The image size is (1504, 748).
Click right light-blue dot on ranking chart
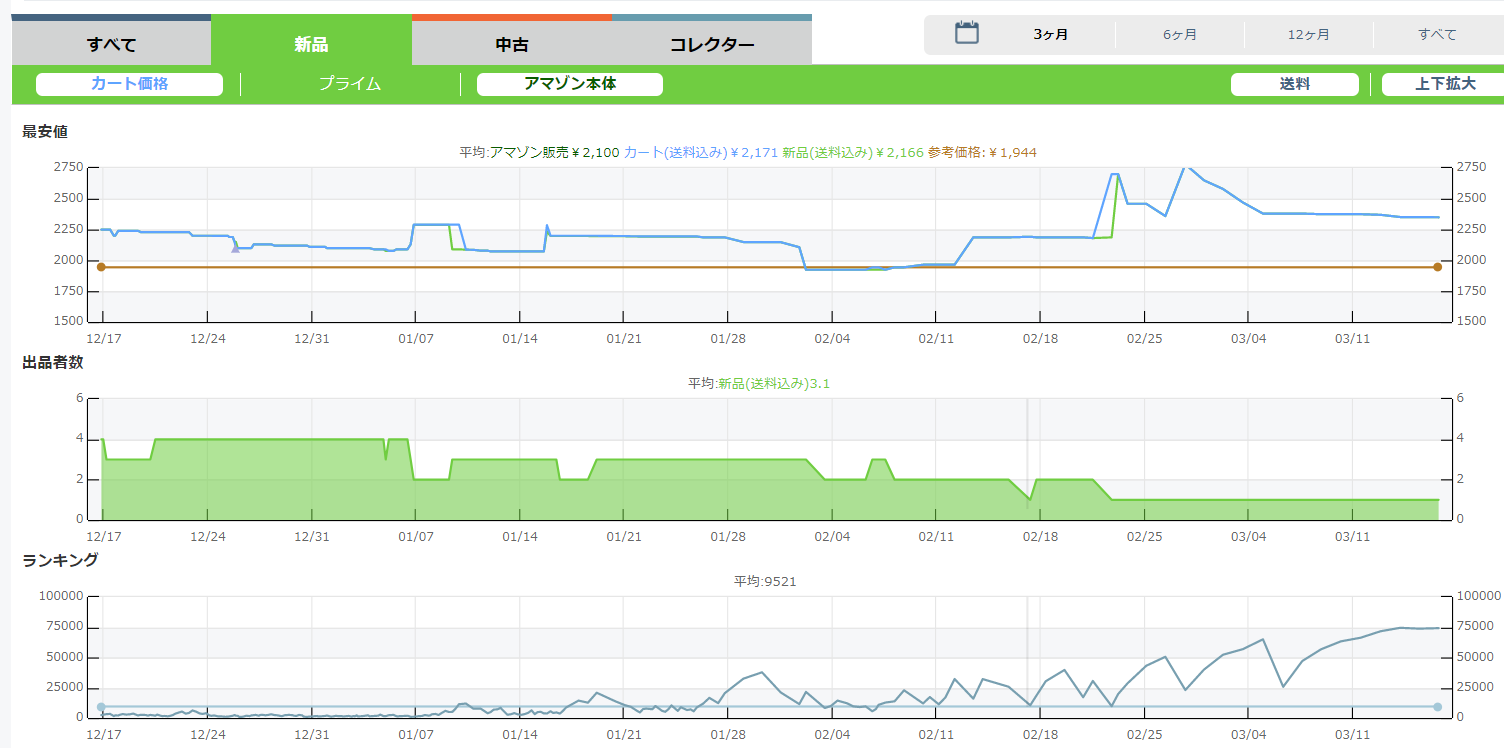point(1437,707)
